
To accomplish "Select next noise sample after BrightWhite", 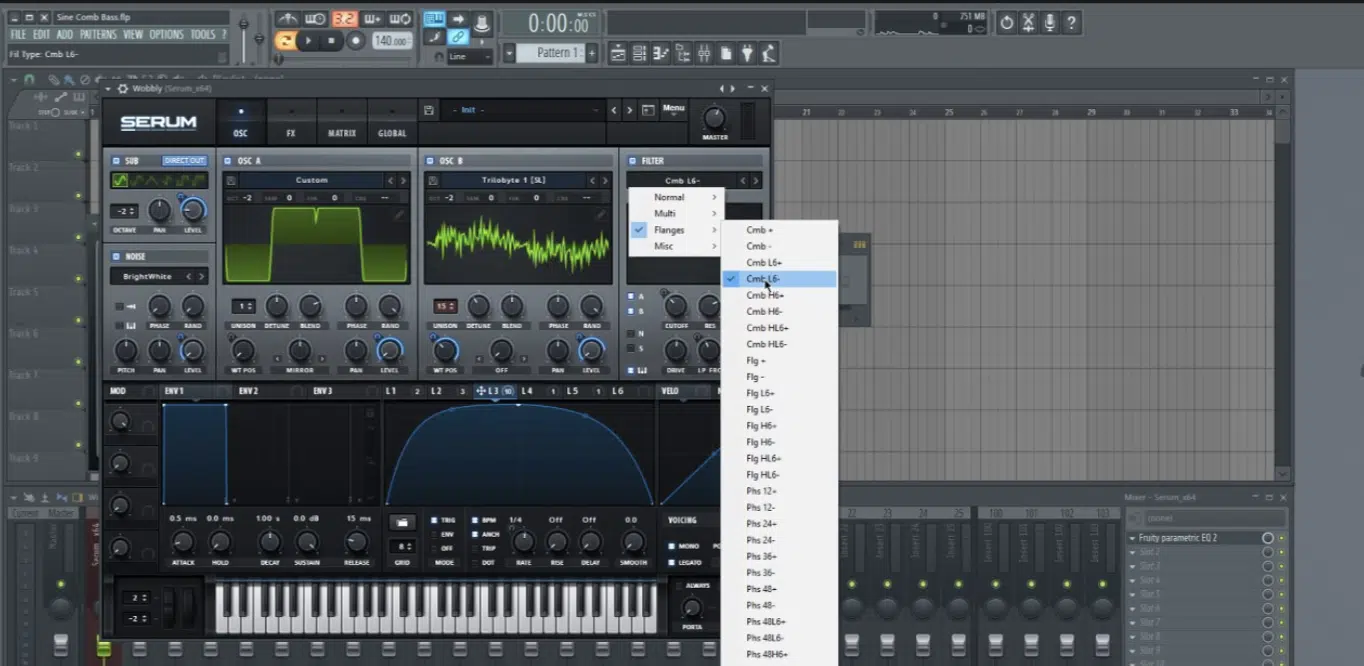I will coord(201,276).
